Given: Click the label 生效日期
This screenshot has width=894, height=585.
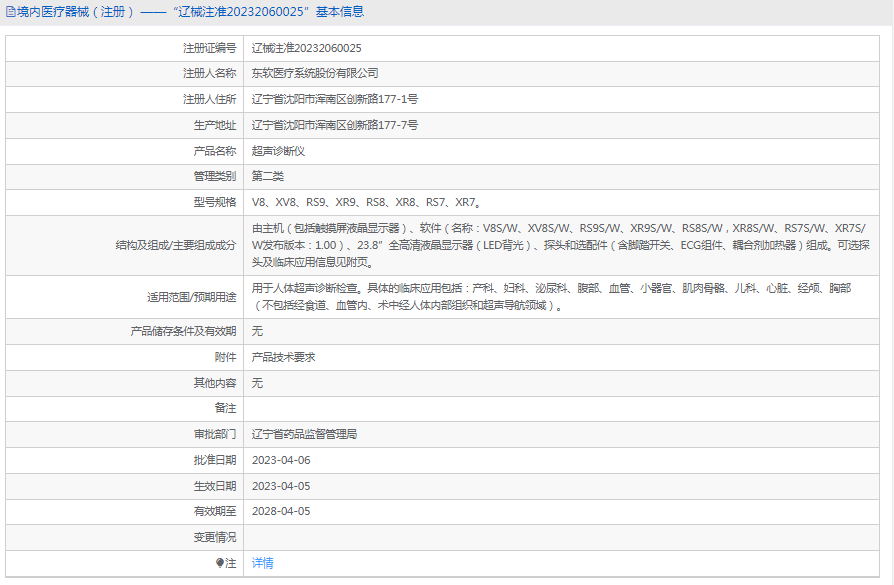Looking at the screenshot, I should coord(214,486).
